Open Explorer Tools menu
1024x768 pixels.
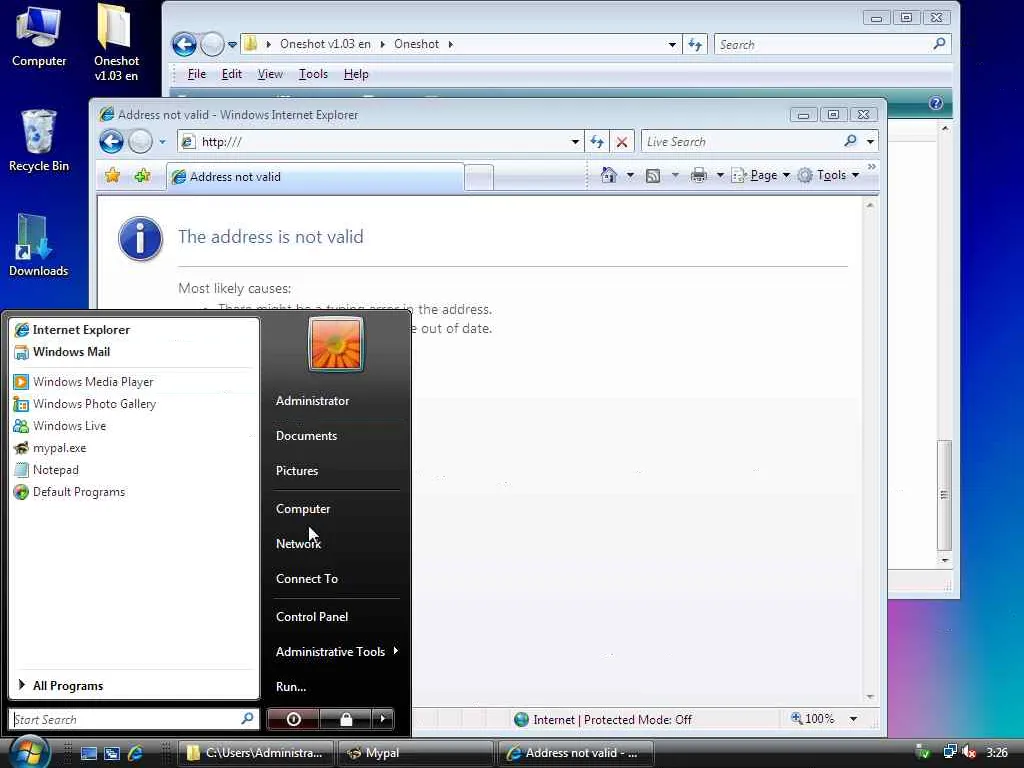click(313, 74)
